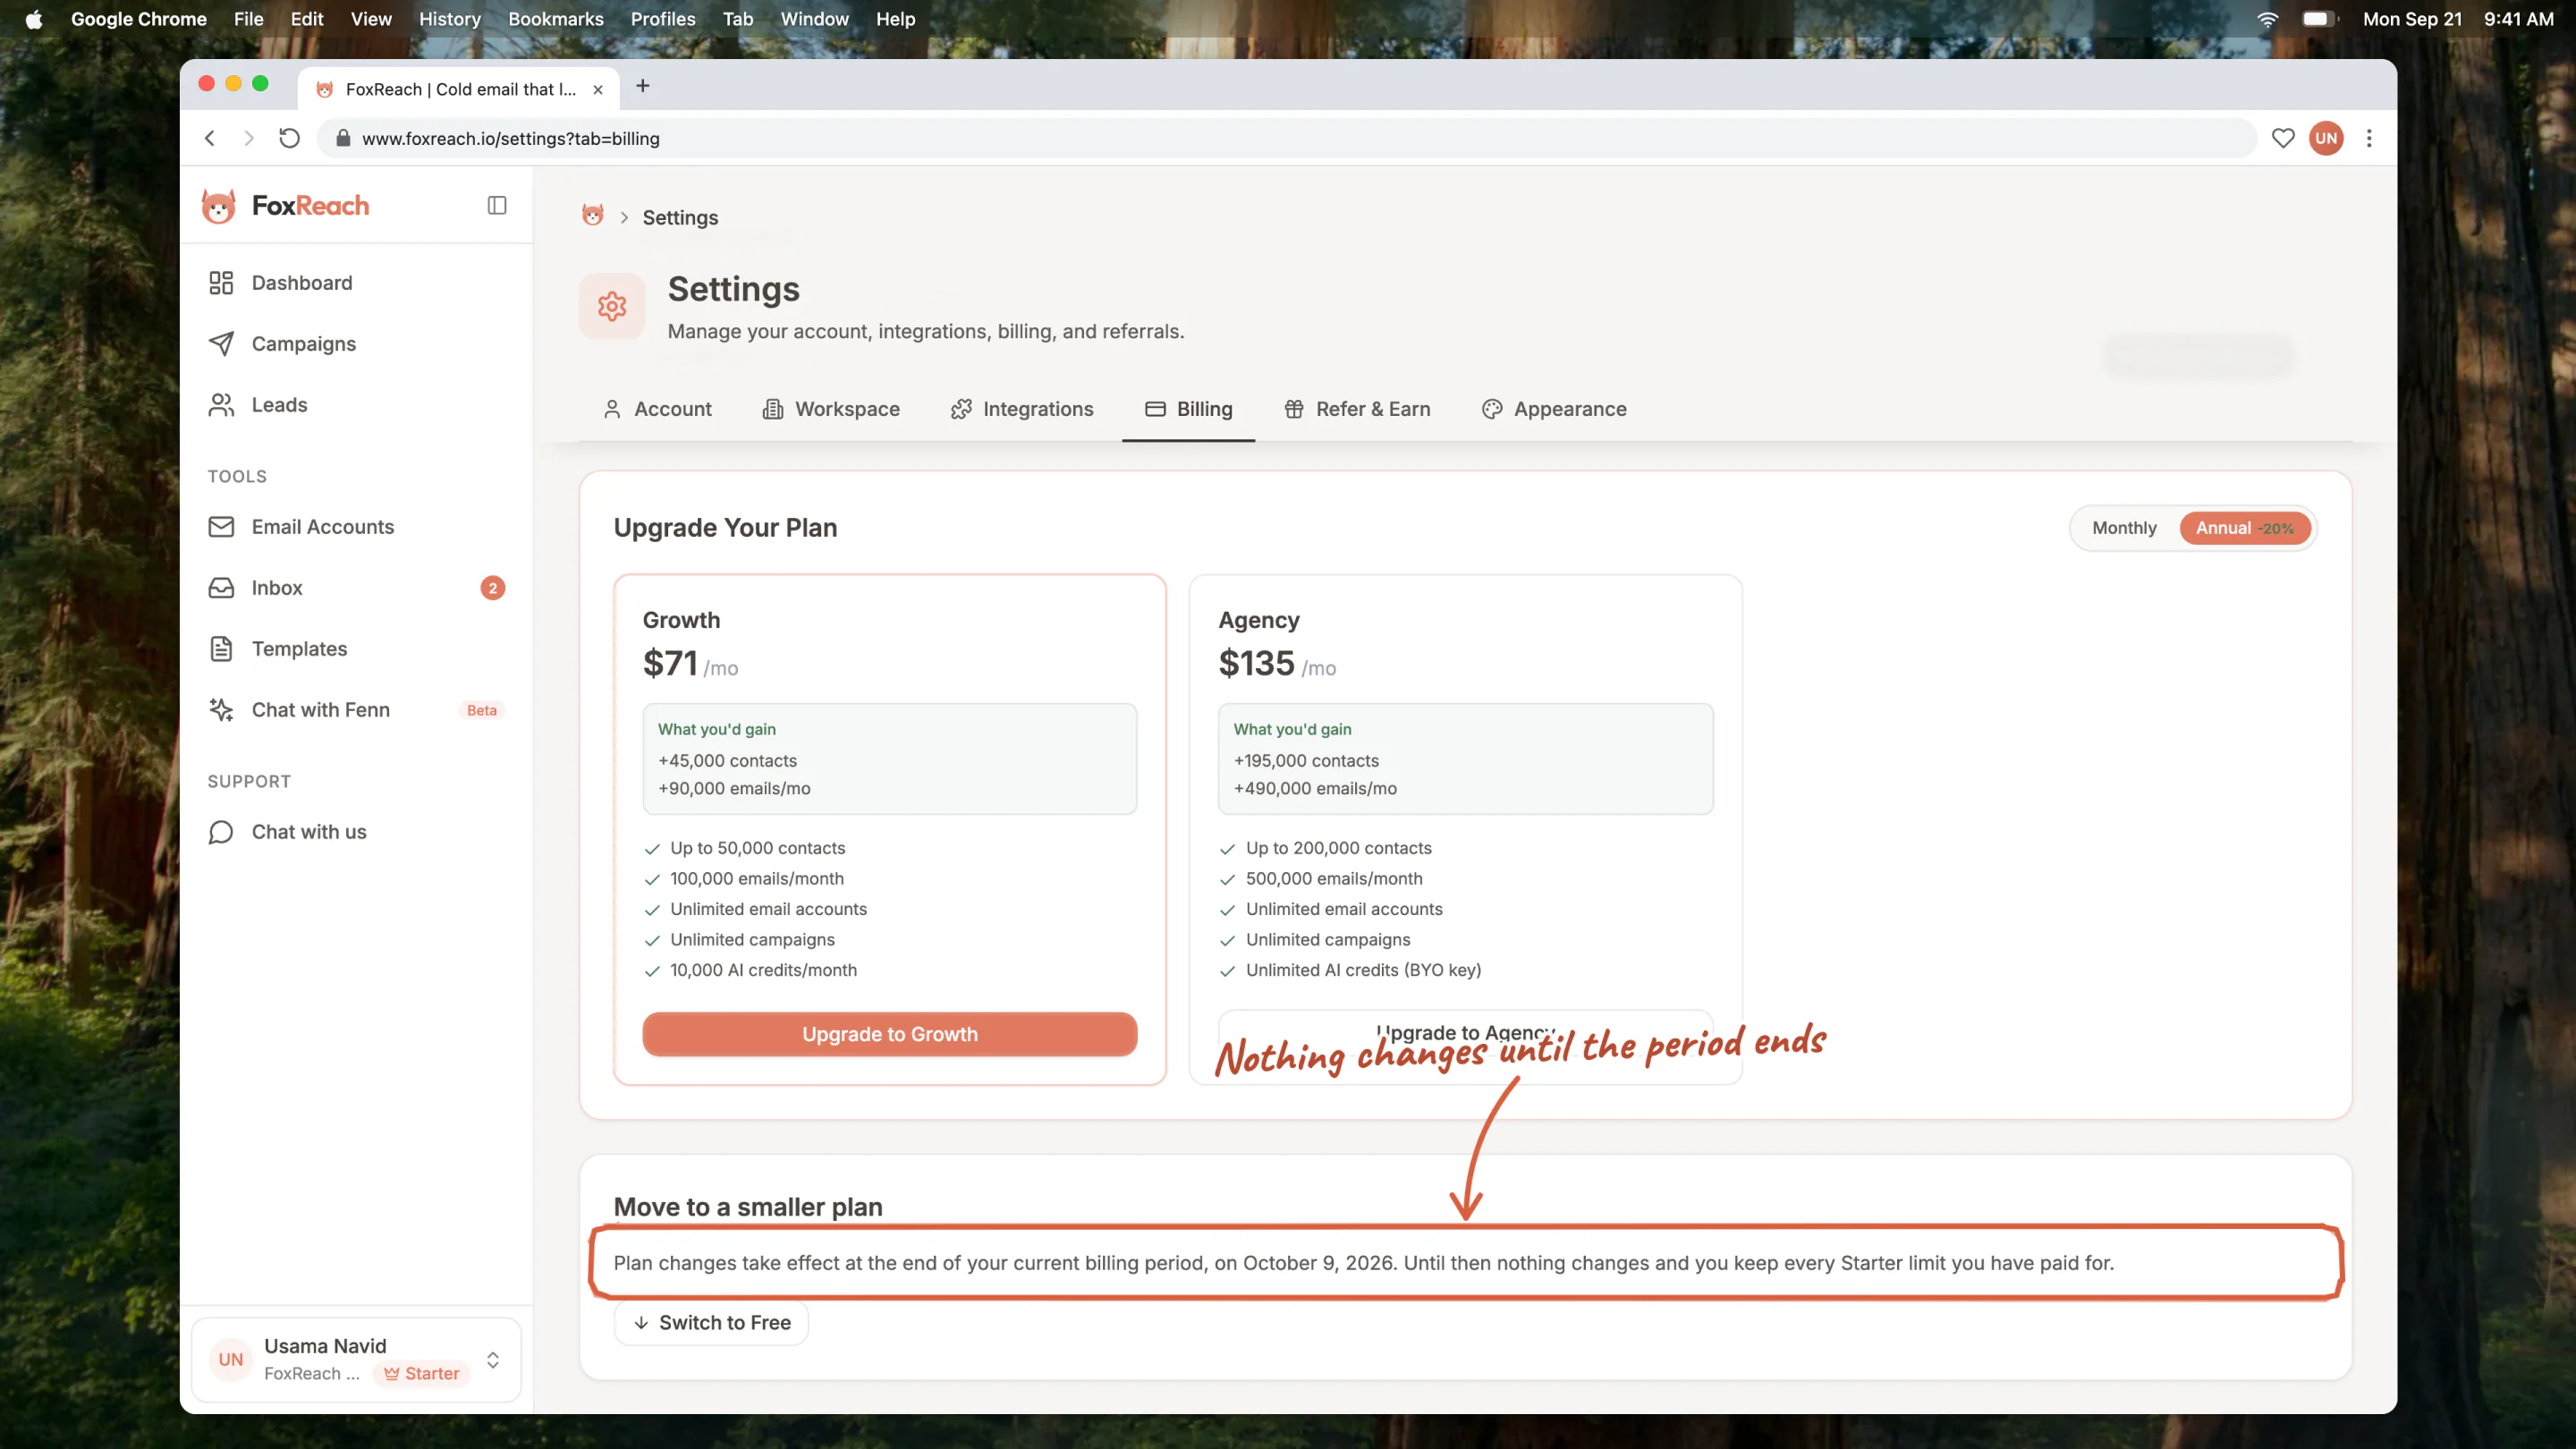The height and width of the screenshot is (1449, 2576).
Task: Click the inbox unread badge 2
Action: pos(492,588)
